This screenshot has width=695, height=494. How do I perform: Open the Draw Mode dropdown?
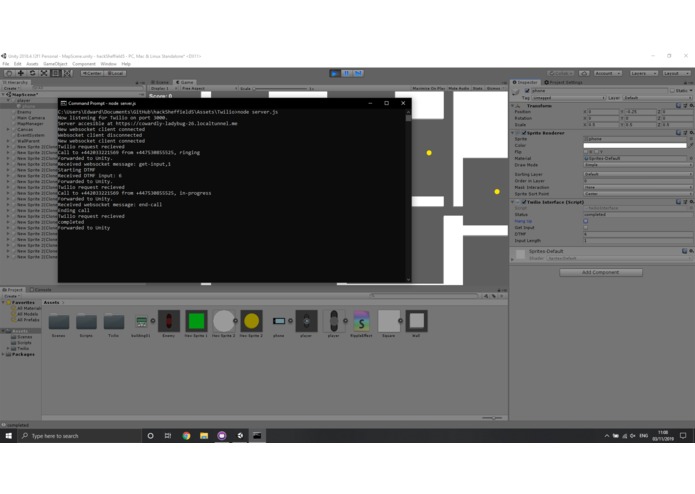coord(638,165)
